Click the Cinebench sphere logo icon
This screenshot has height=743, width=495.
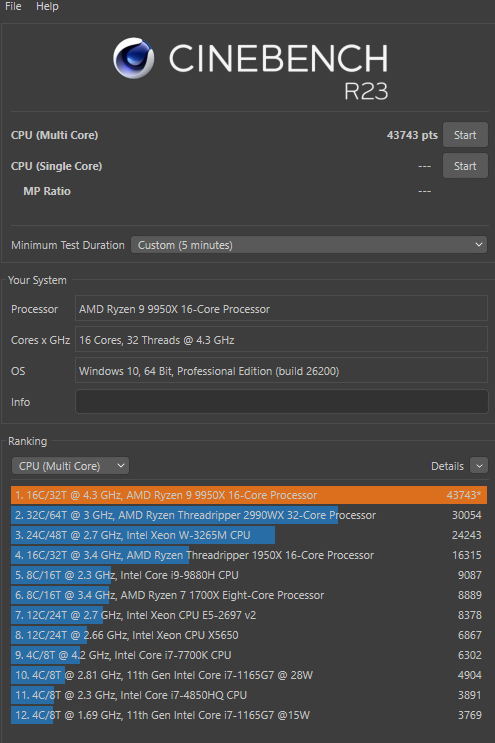pyautogui.click(x=133, y=58)
